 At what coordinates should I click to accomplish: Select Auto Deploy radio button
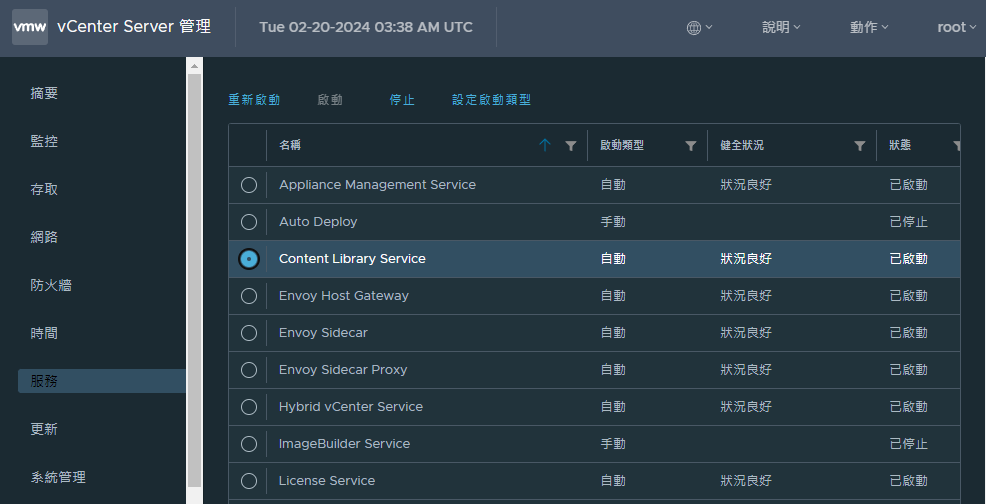249,222
